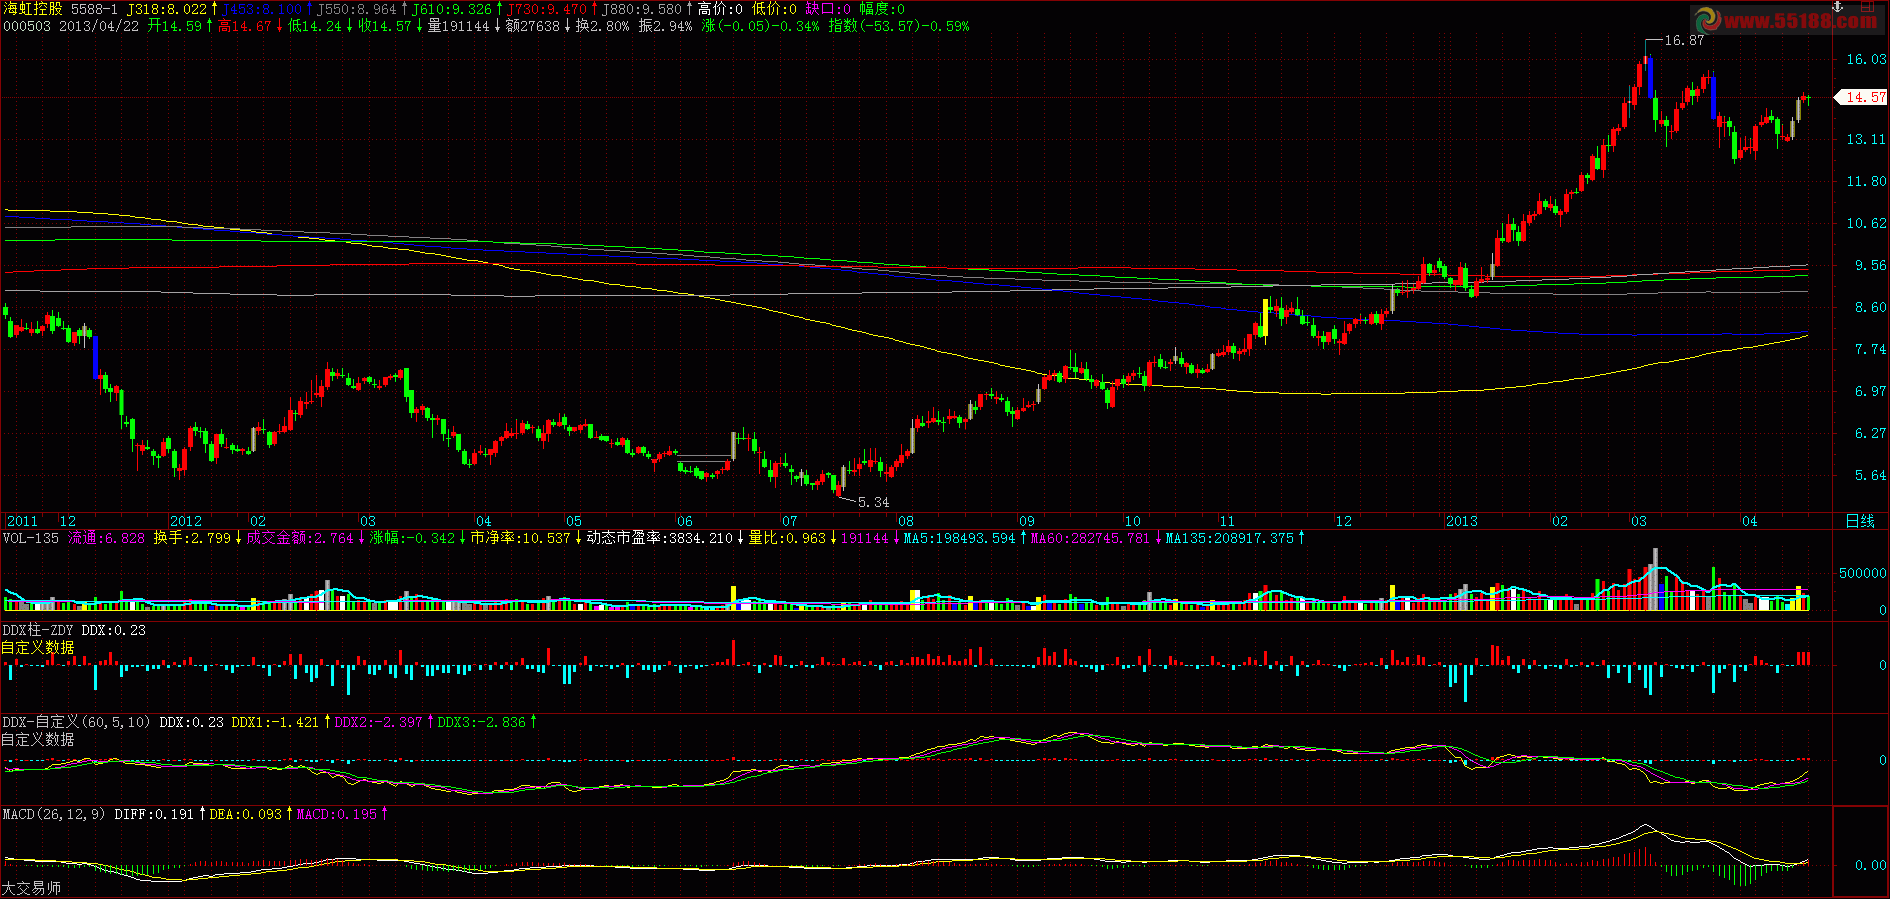
Task: Click the close price 收14.57
Action: click(385, 26)
